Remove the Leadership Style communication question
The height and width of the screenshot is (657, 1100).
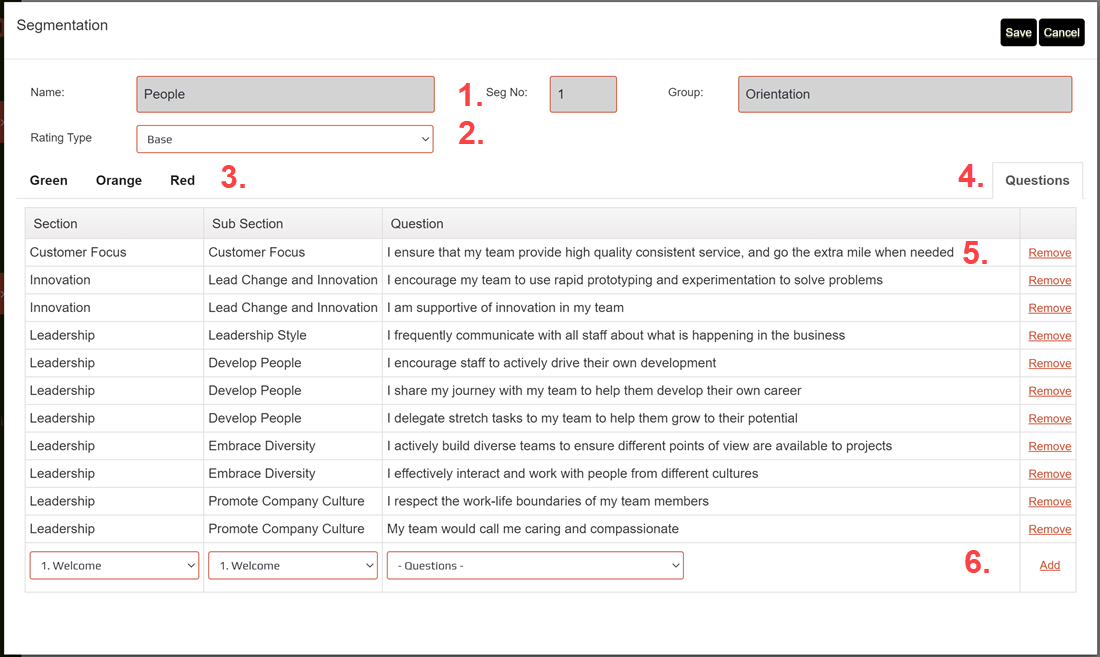[x=1049, y=335]
